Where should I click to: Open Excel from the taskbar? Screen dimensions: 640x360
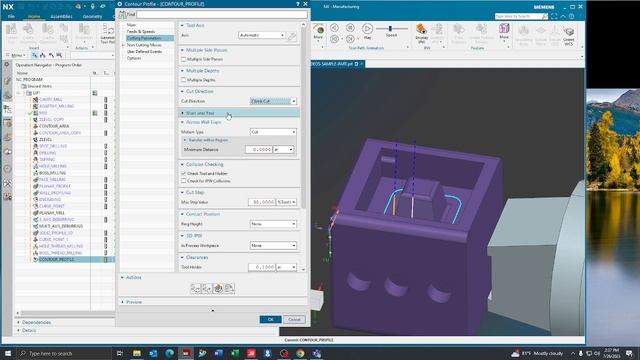point(235,353)
